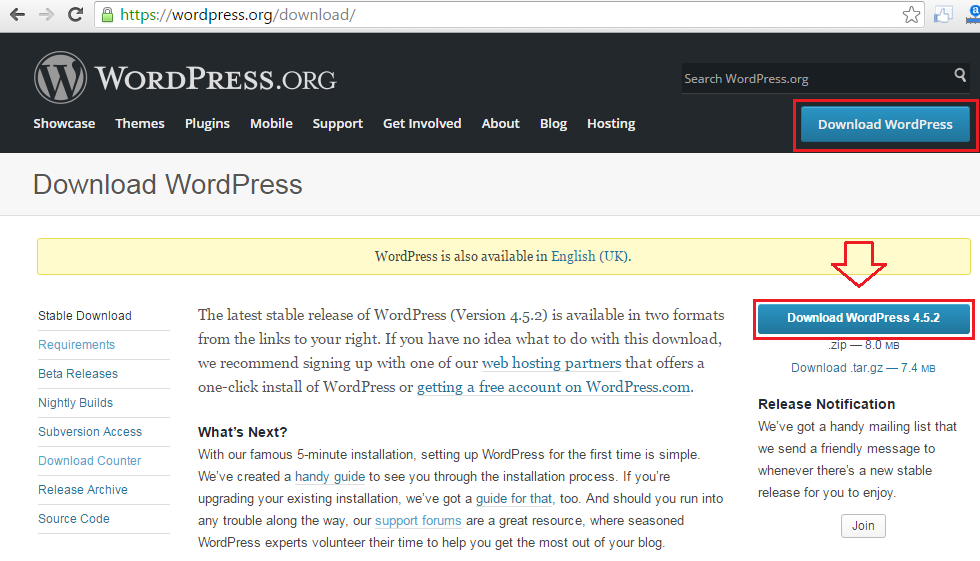Open the Plugins menu item

208,124
